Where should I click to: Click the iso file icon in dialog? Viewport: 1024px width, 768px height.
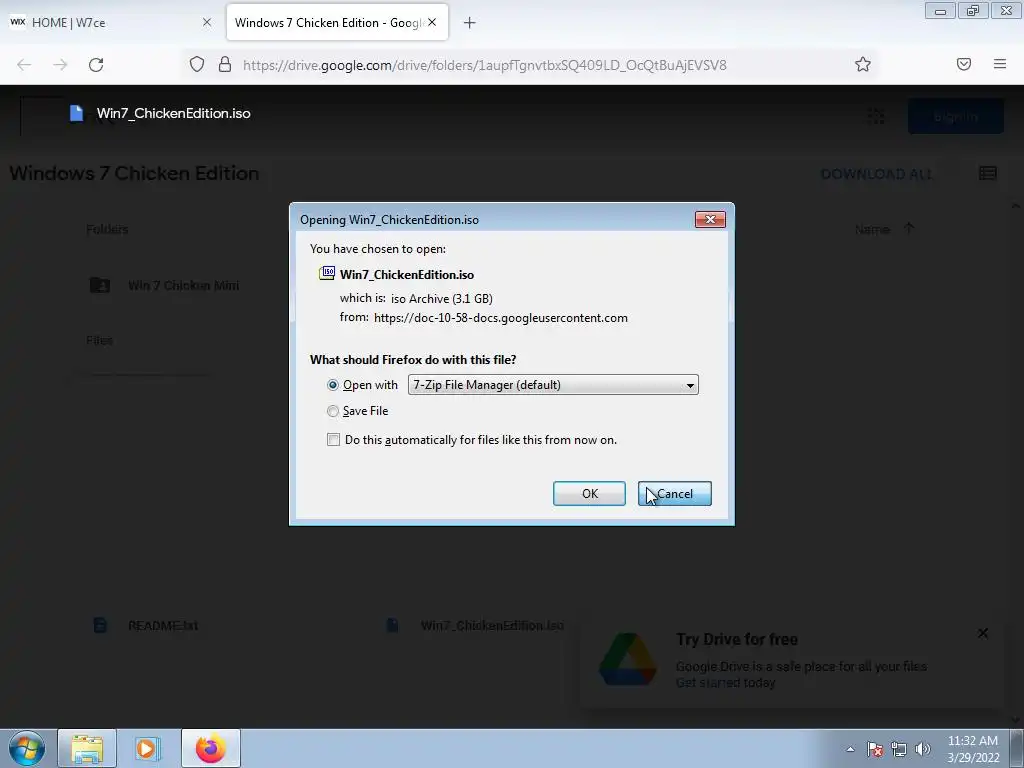(327, 273)
